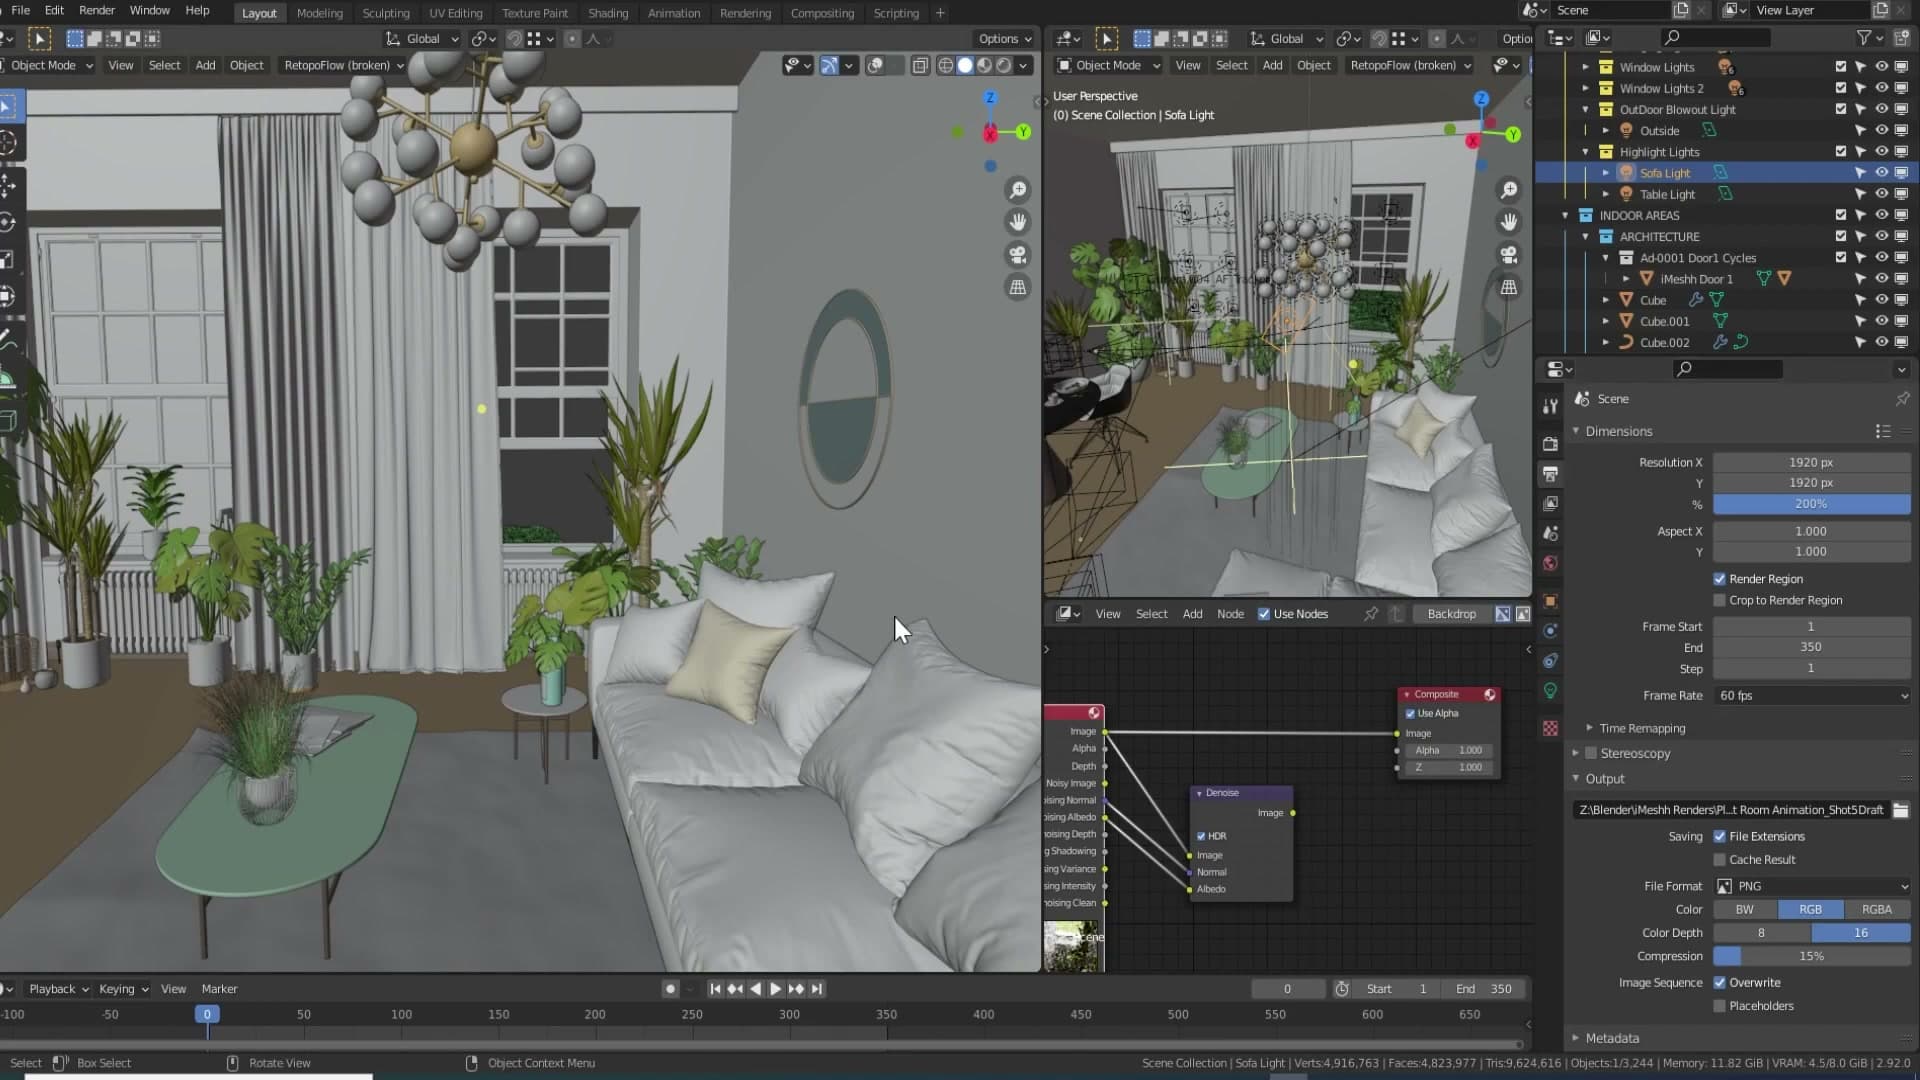Select rendered viewport shading in left viewport

pos(1004,65)
